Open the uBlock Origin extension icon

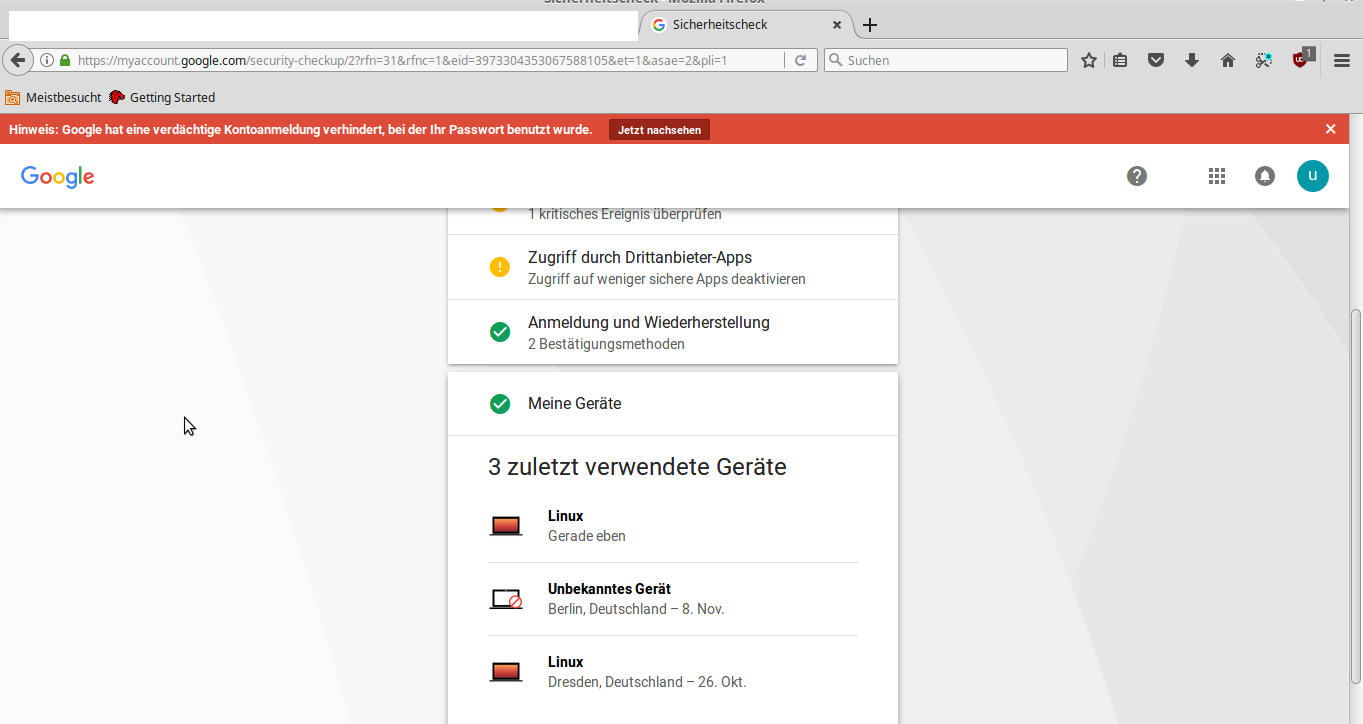(1301, 59)
